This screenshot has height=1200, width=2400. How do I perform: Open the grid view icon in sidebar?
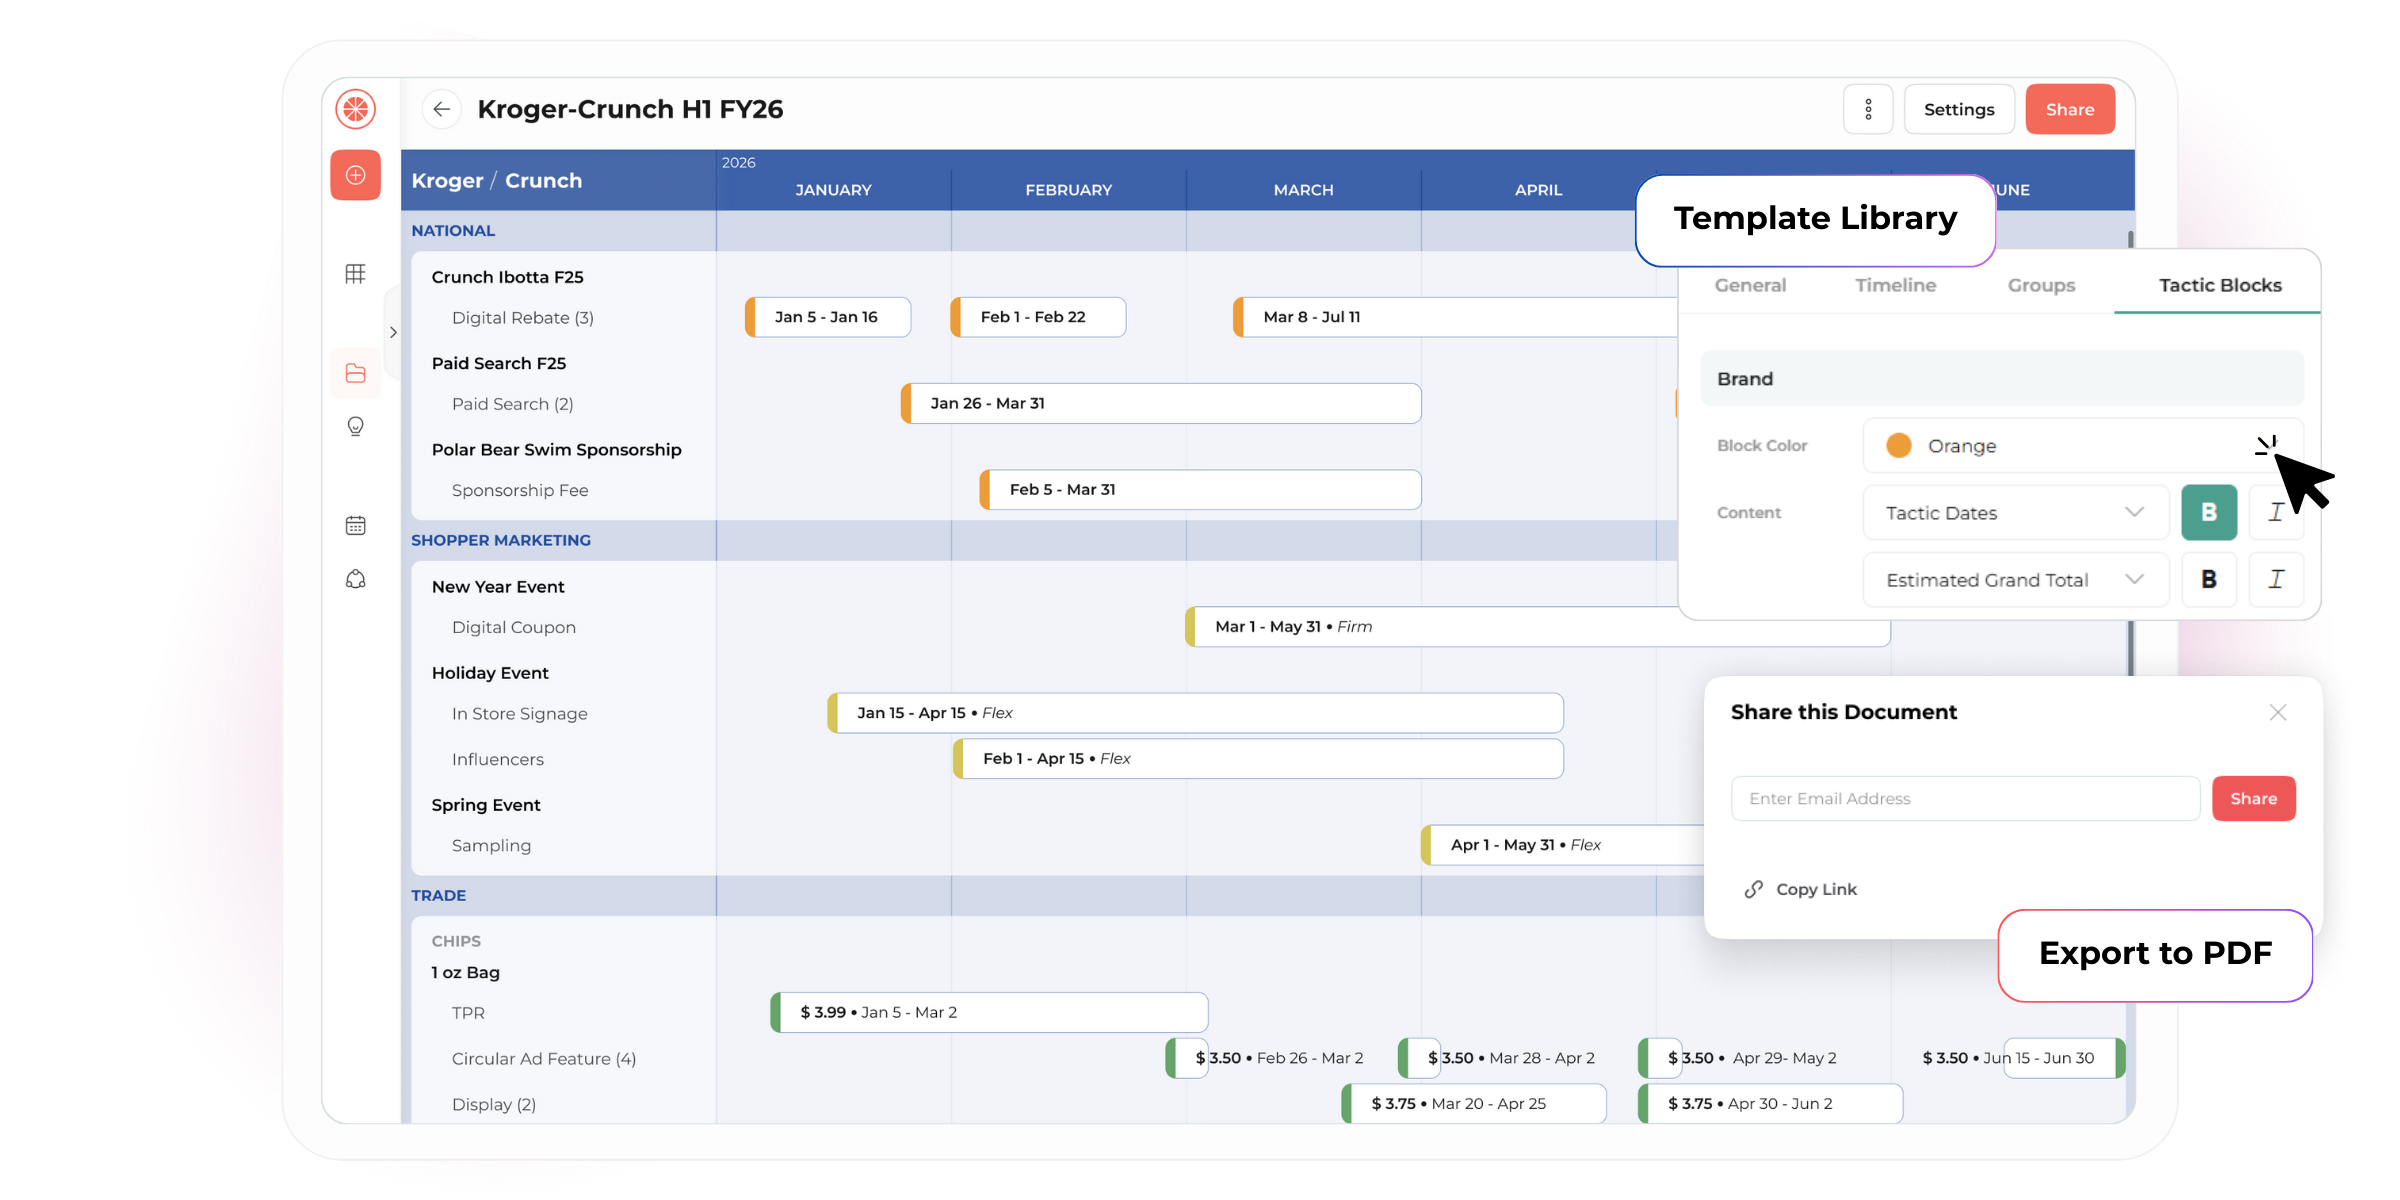[x=356, y=273]
